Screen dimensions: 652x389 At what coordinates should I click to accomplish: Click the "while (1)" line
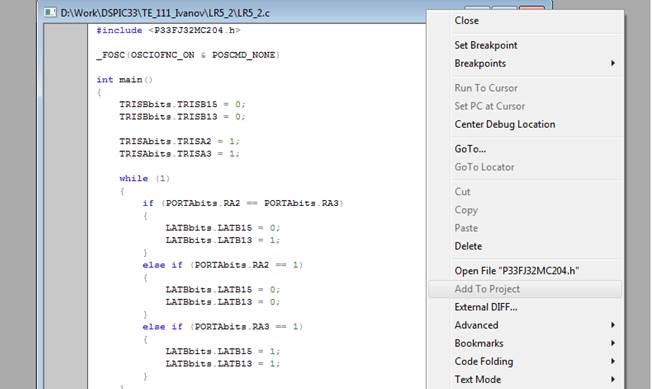145,178
